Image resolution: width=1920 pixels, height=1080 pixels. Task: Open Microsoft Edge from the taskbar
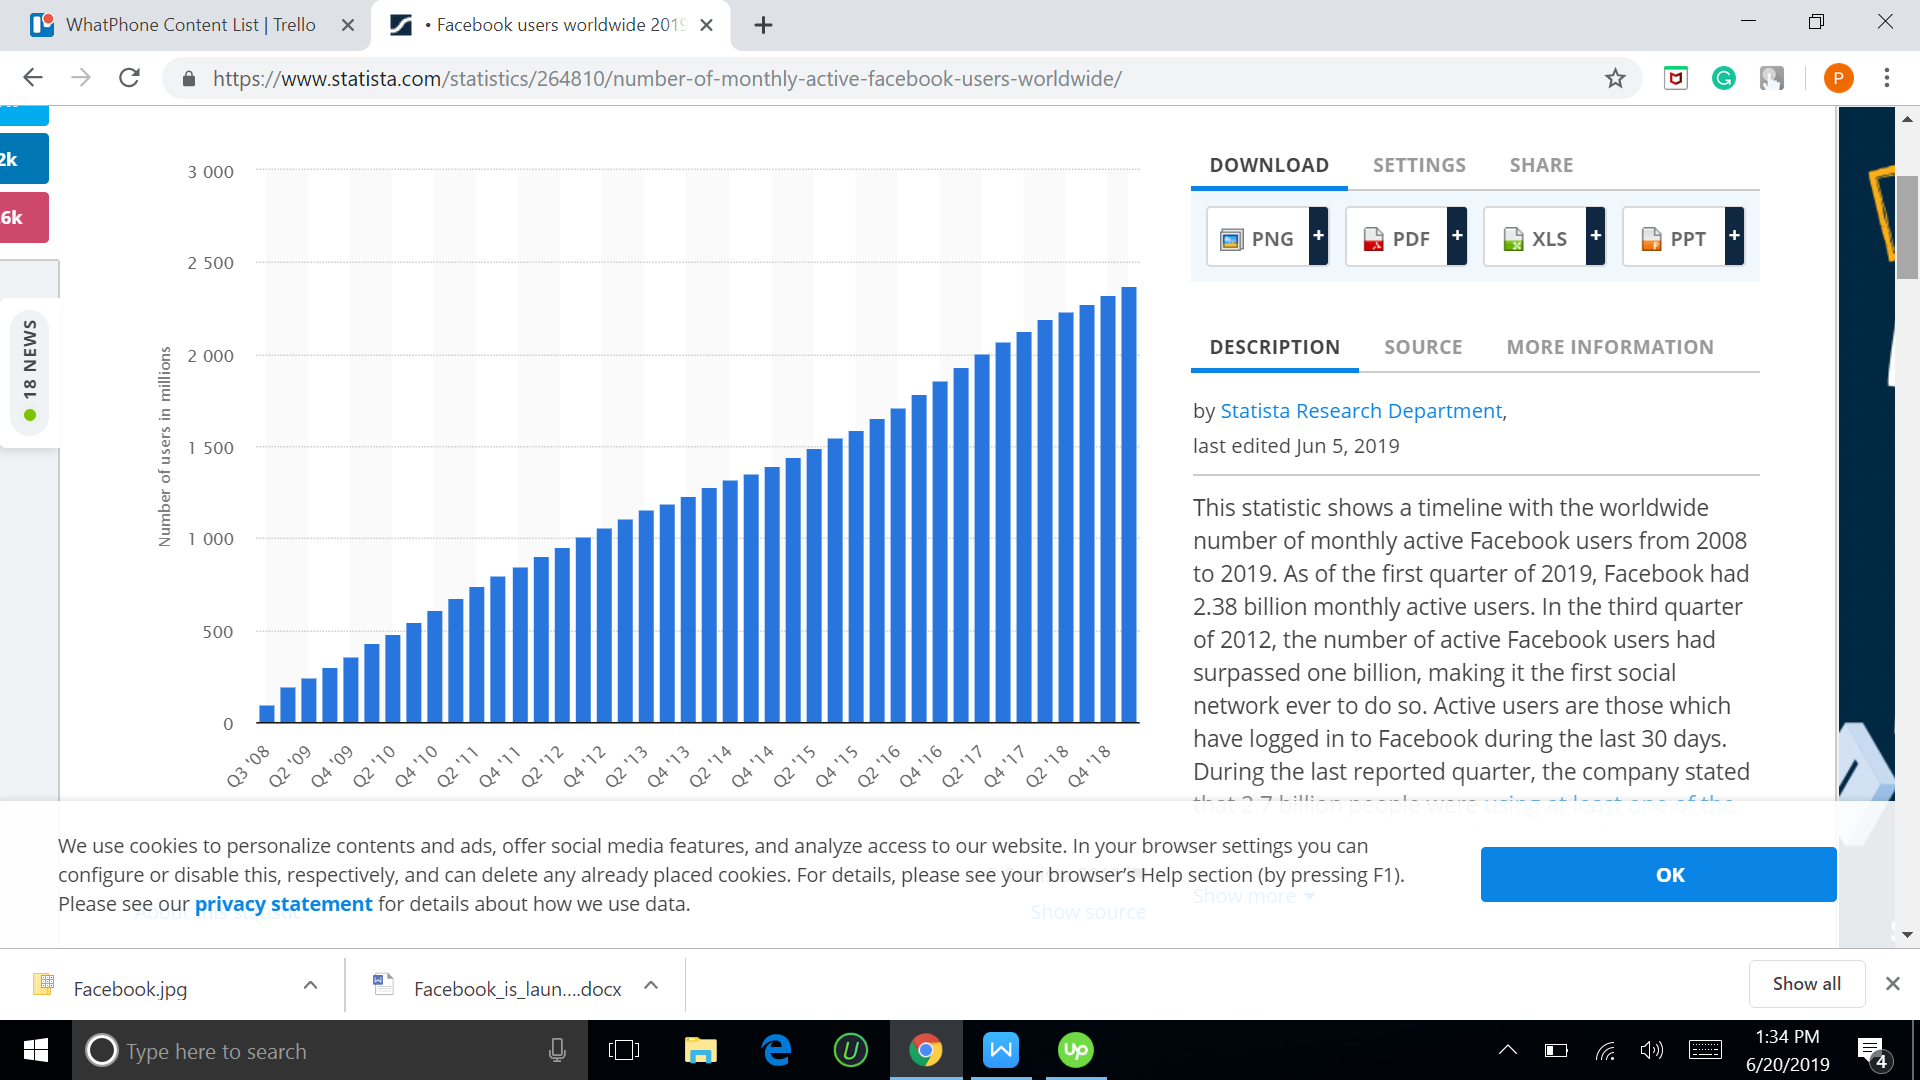pos(776,1050)
